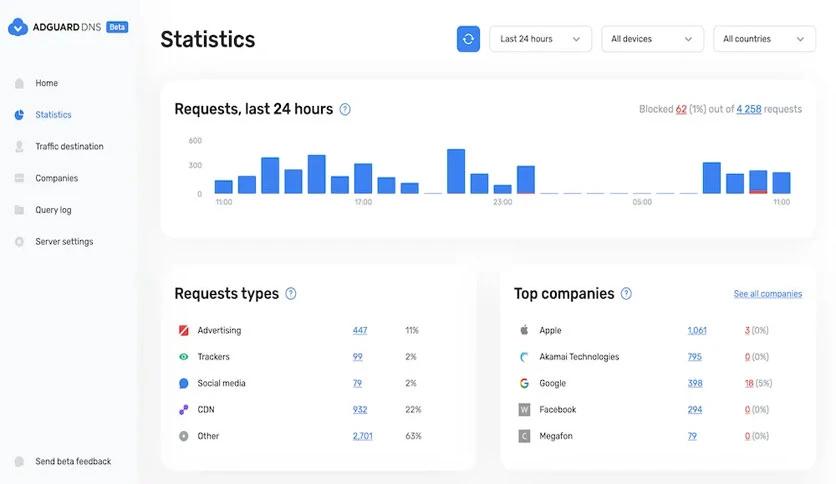Viewport: 836px width, 484px height.
Task: Click the red Advertising request type icon
Action: 183,330
